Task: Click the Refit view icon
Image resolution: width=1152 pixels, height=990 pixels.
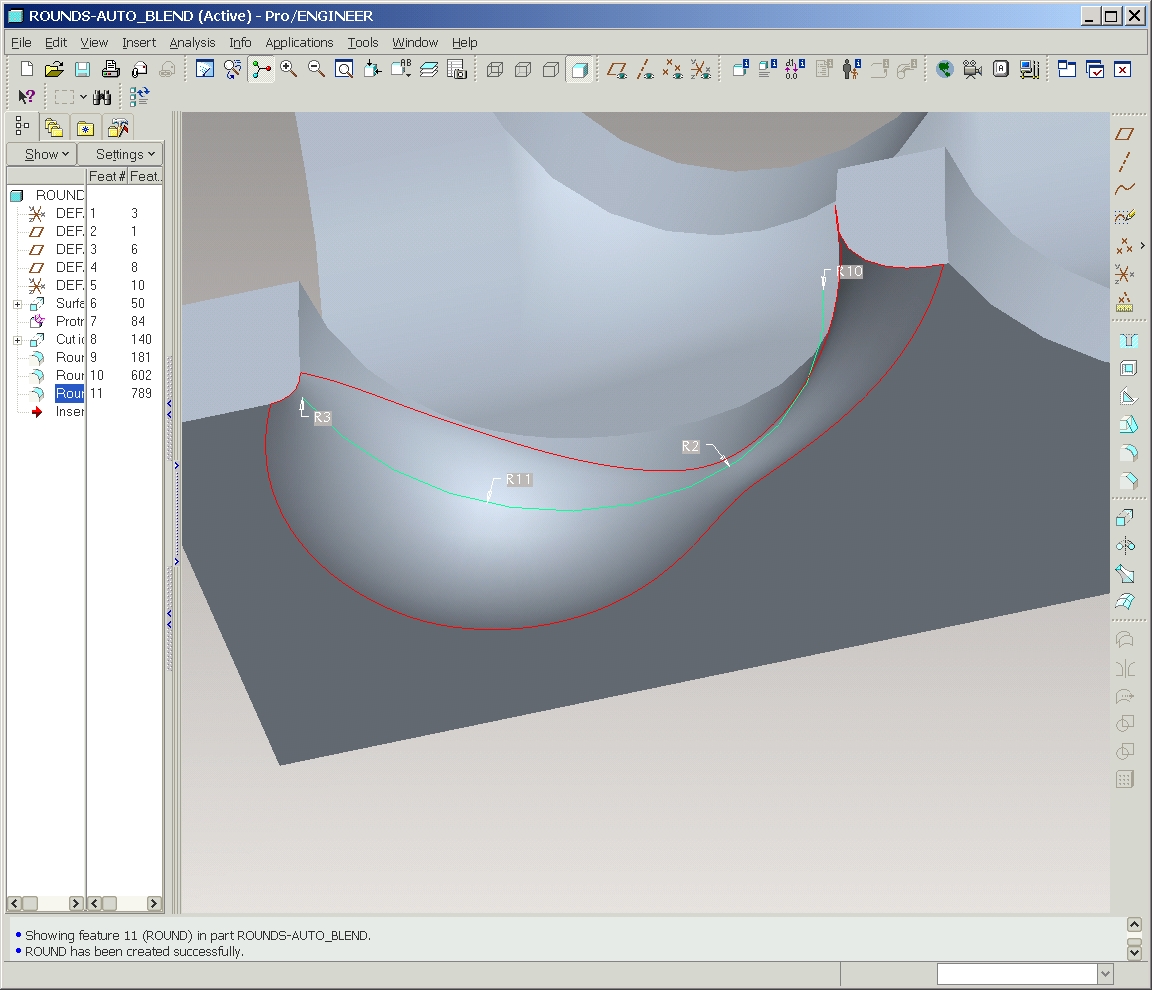Action: point(344,69)
